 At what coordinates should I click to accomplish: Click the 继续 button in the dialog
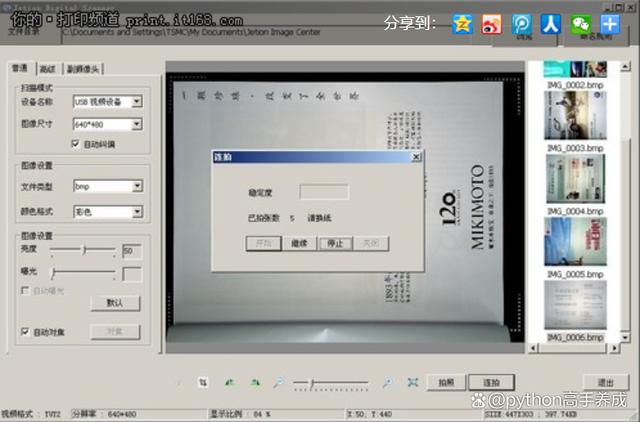tap(299, 244)
